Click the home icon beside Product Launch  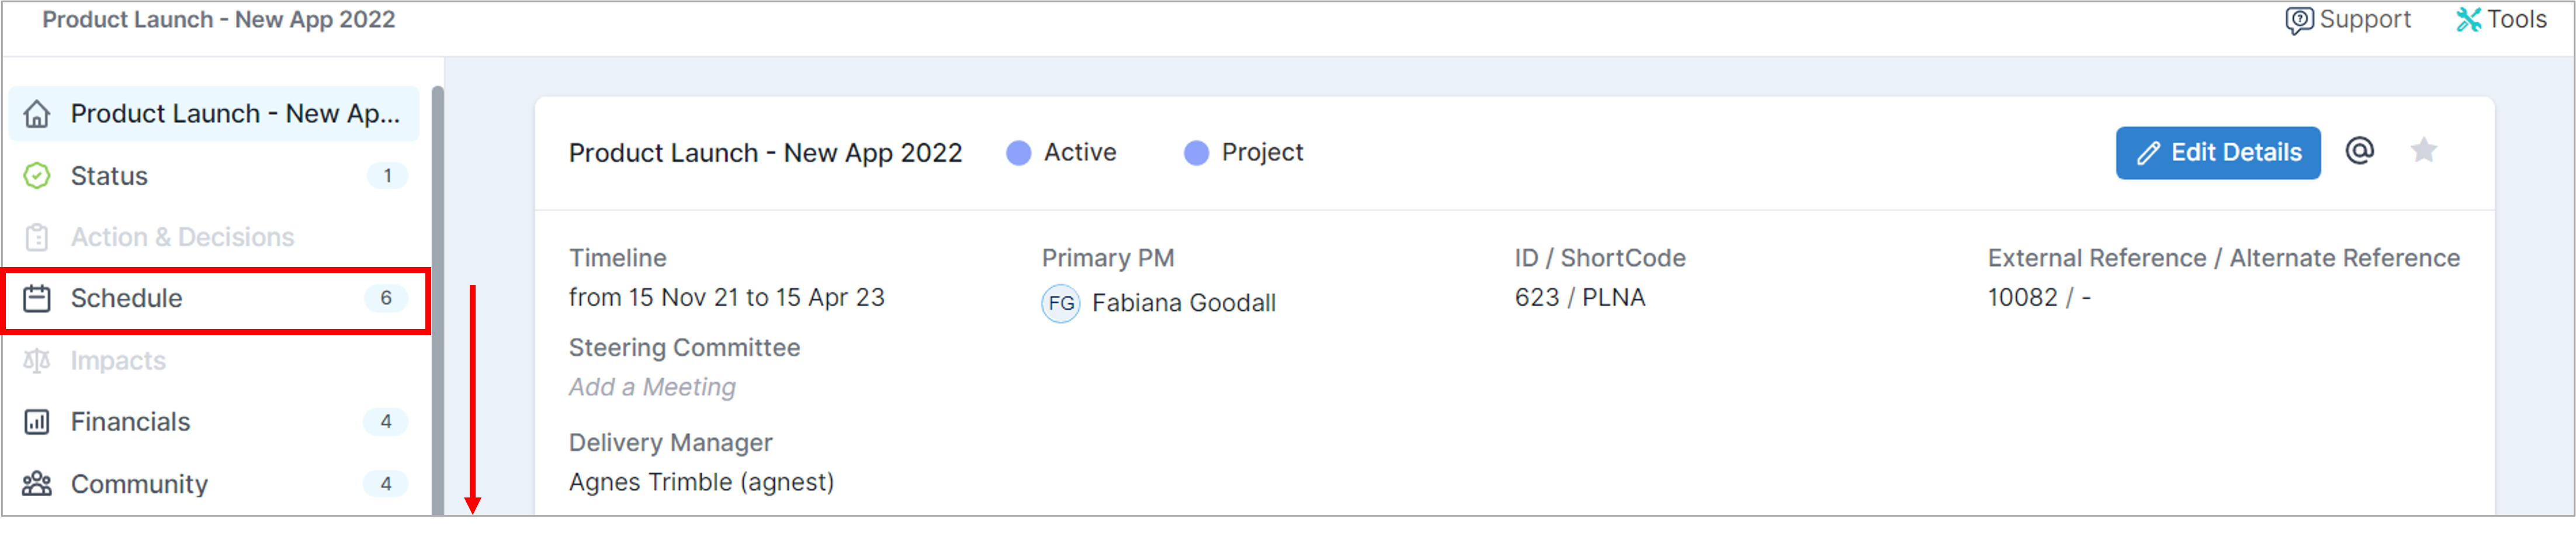tap(37, 114)
